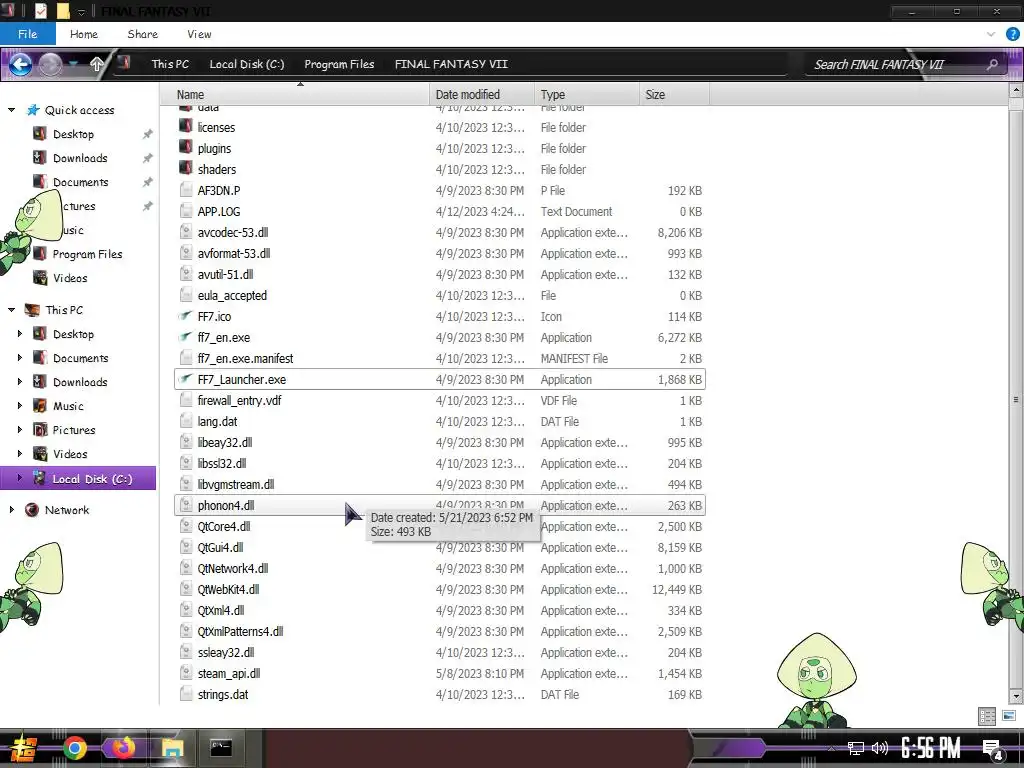Click the taskbar clock 6:56 PM
Viewport: 1024px width, 768px height.
(x=931, y=748)
